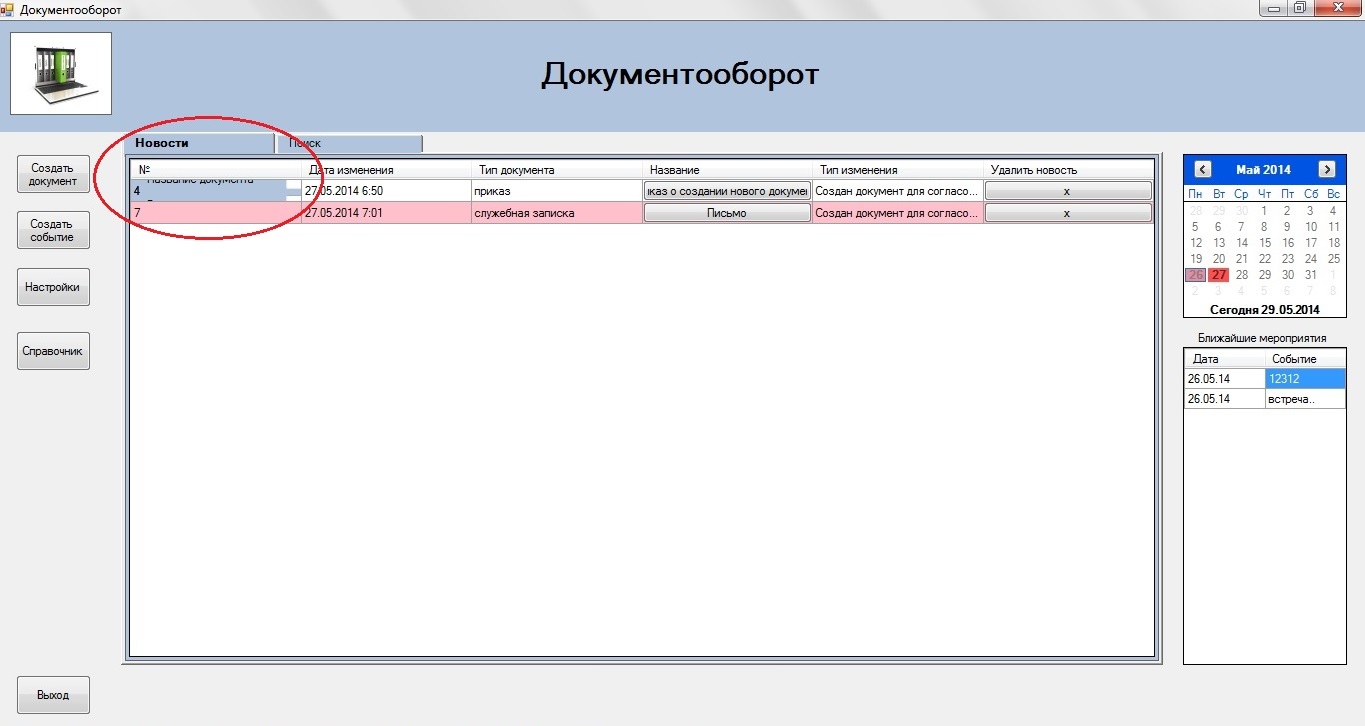
Task: Select day 26 in the calendar
Action: [1196, 275]
